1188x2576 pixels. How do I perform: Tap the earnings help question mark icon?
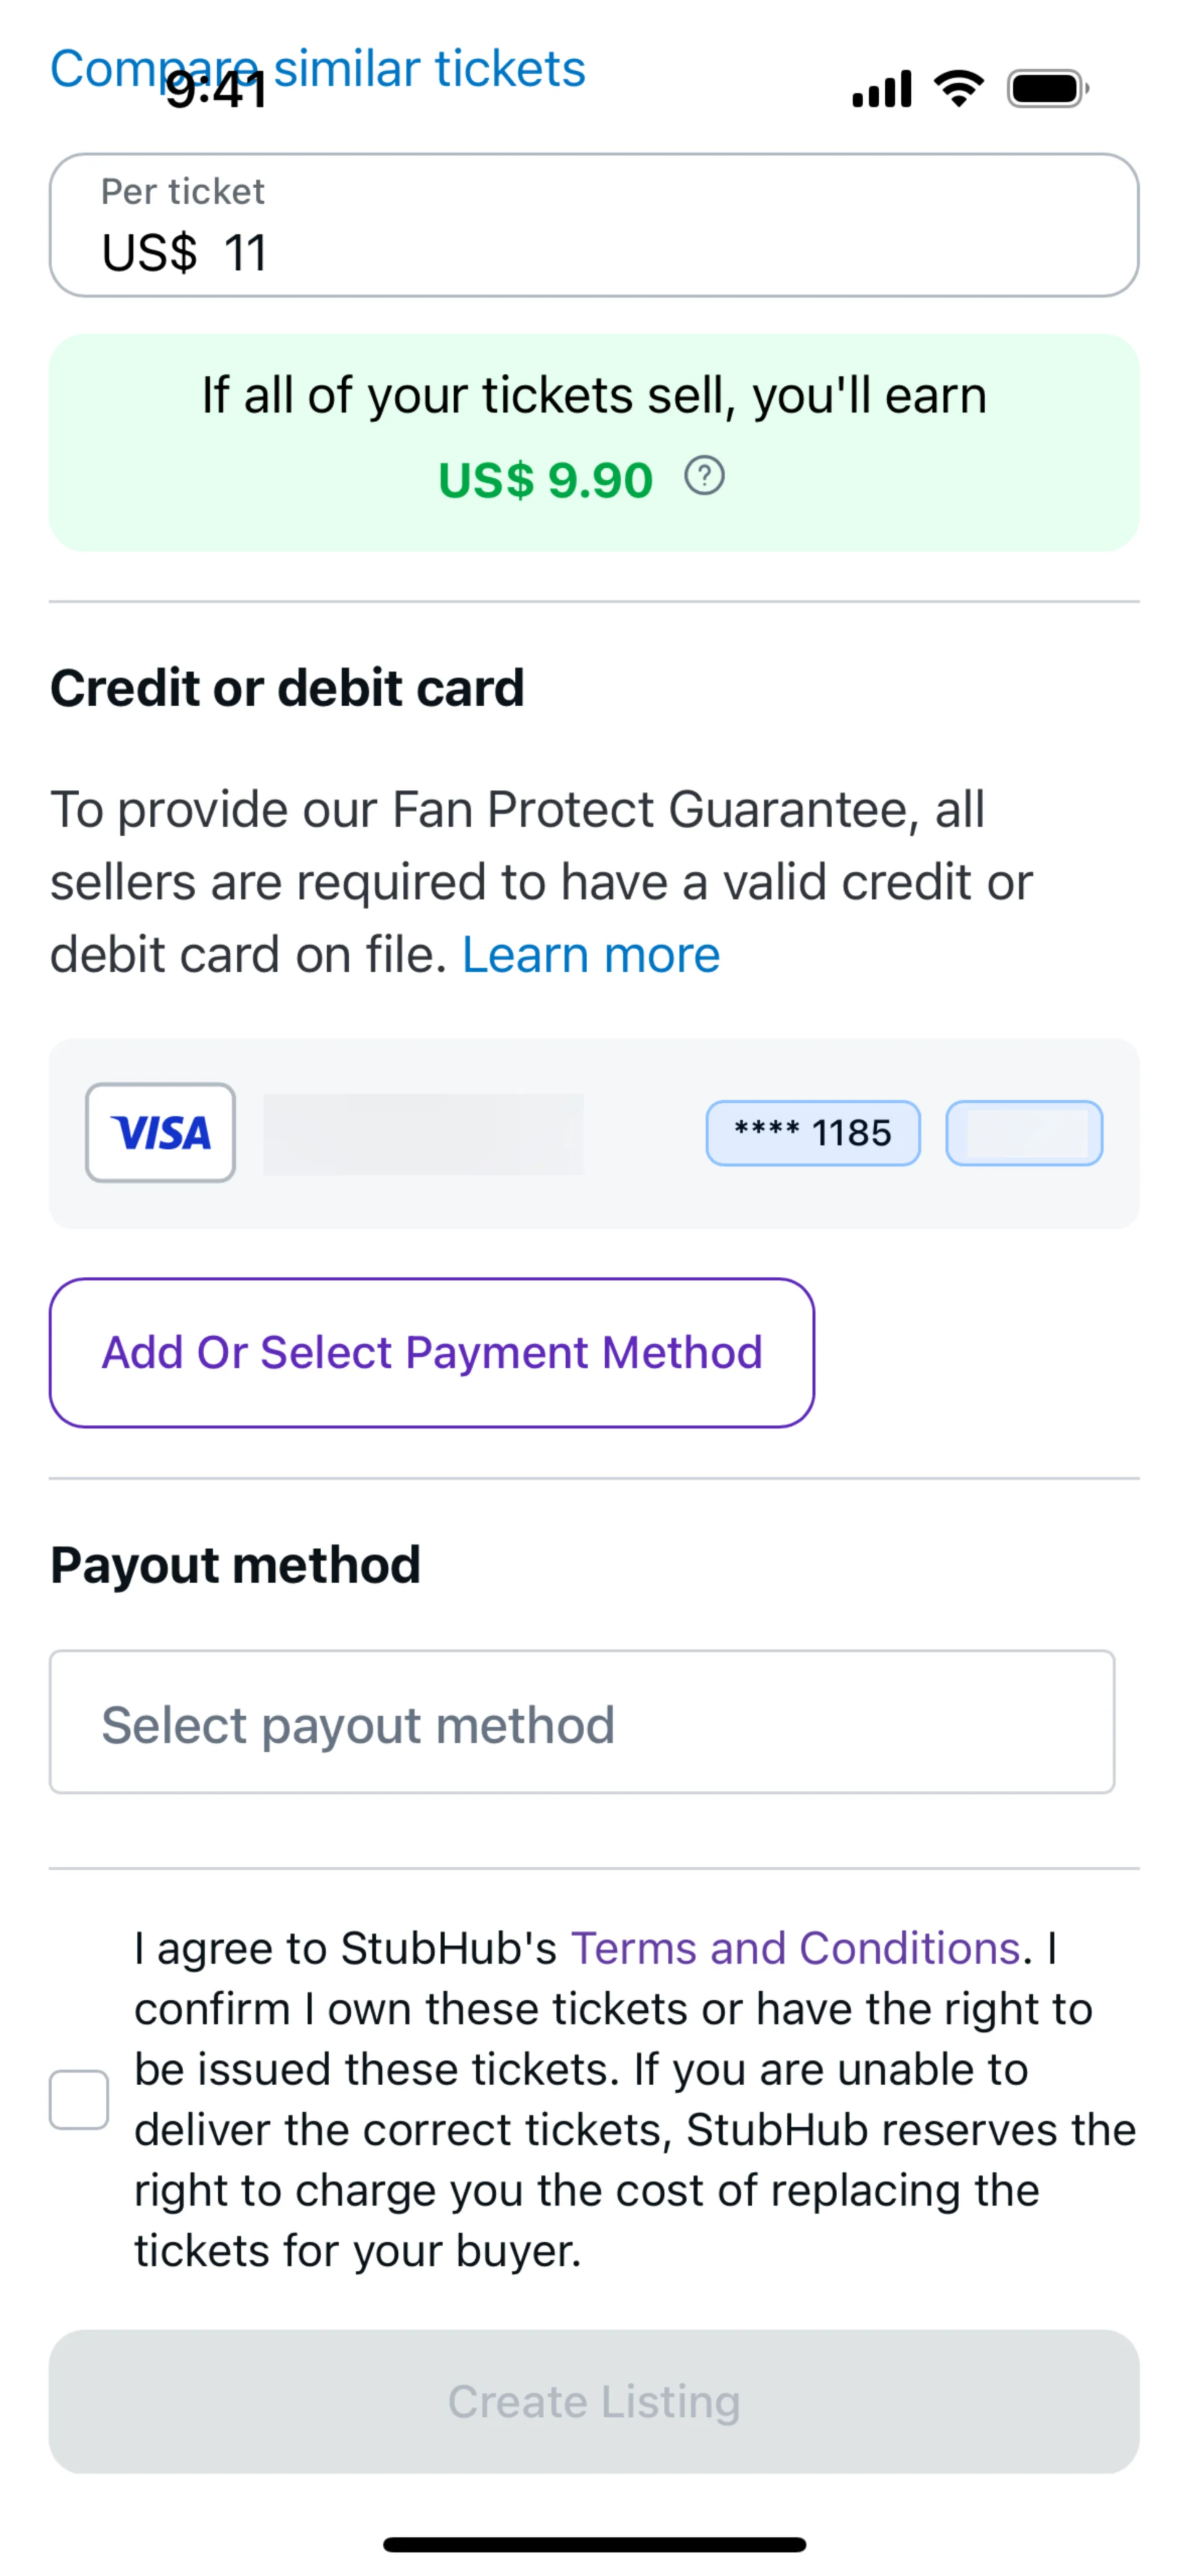click(704, 476)
